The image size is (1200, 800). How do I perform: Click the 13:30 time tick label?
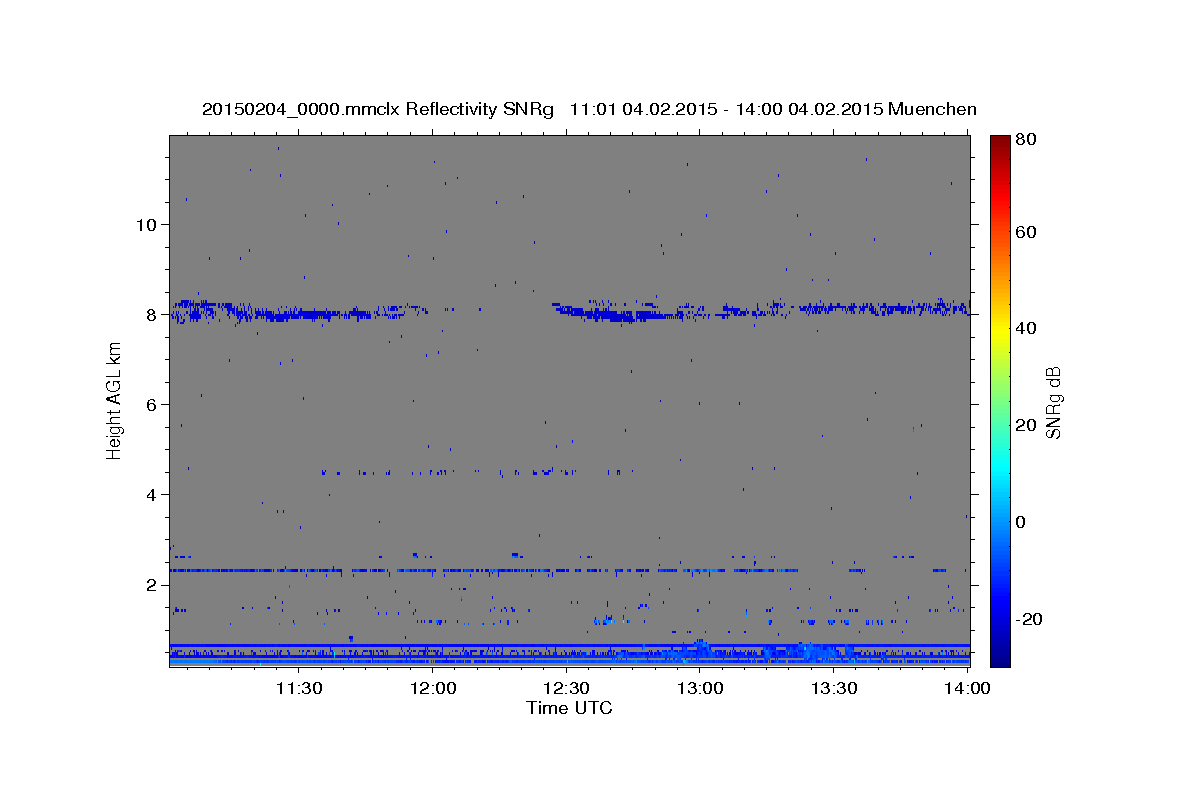coord(835,688)
